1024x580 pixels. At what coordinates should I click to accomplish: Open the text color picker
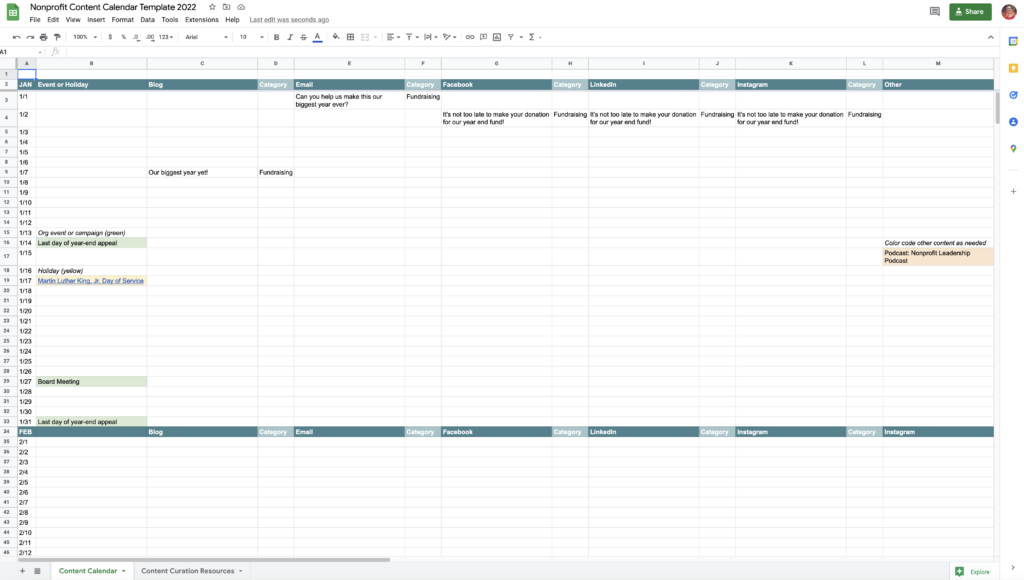tap(317, 37)
